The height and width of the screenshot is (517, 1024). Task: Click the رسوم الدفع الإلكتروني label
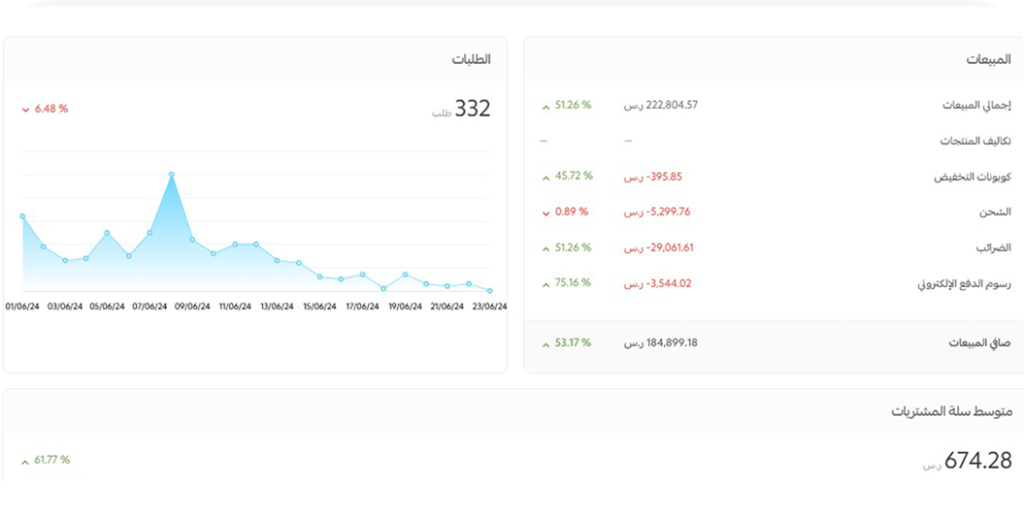964,283
